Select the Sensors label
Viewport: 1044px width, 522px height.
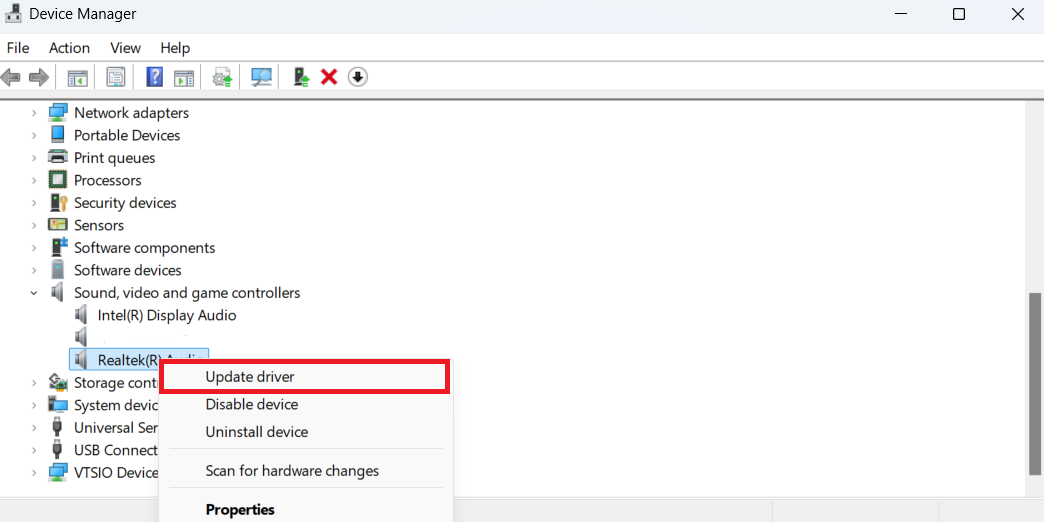click(x=99, y=225)
